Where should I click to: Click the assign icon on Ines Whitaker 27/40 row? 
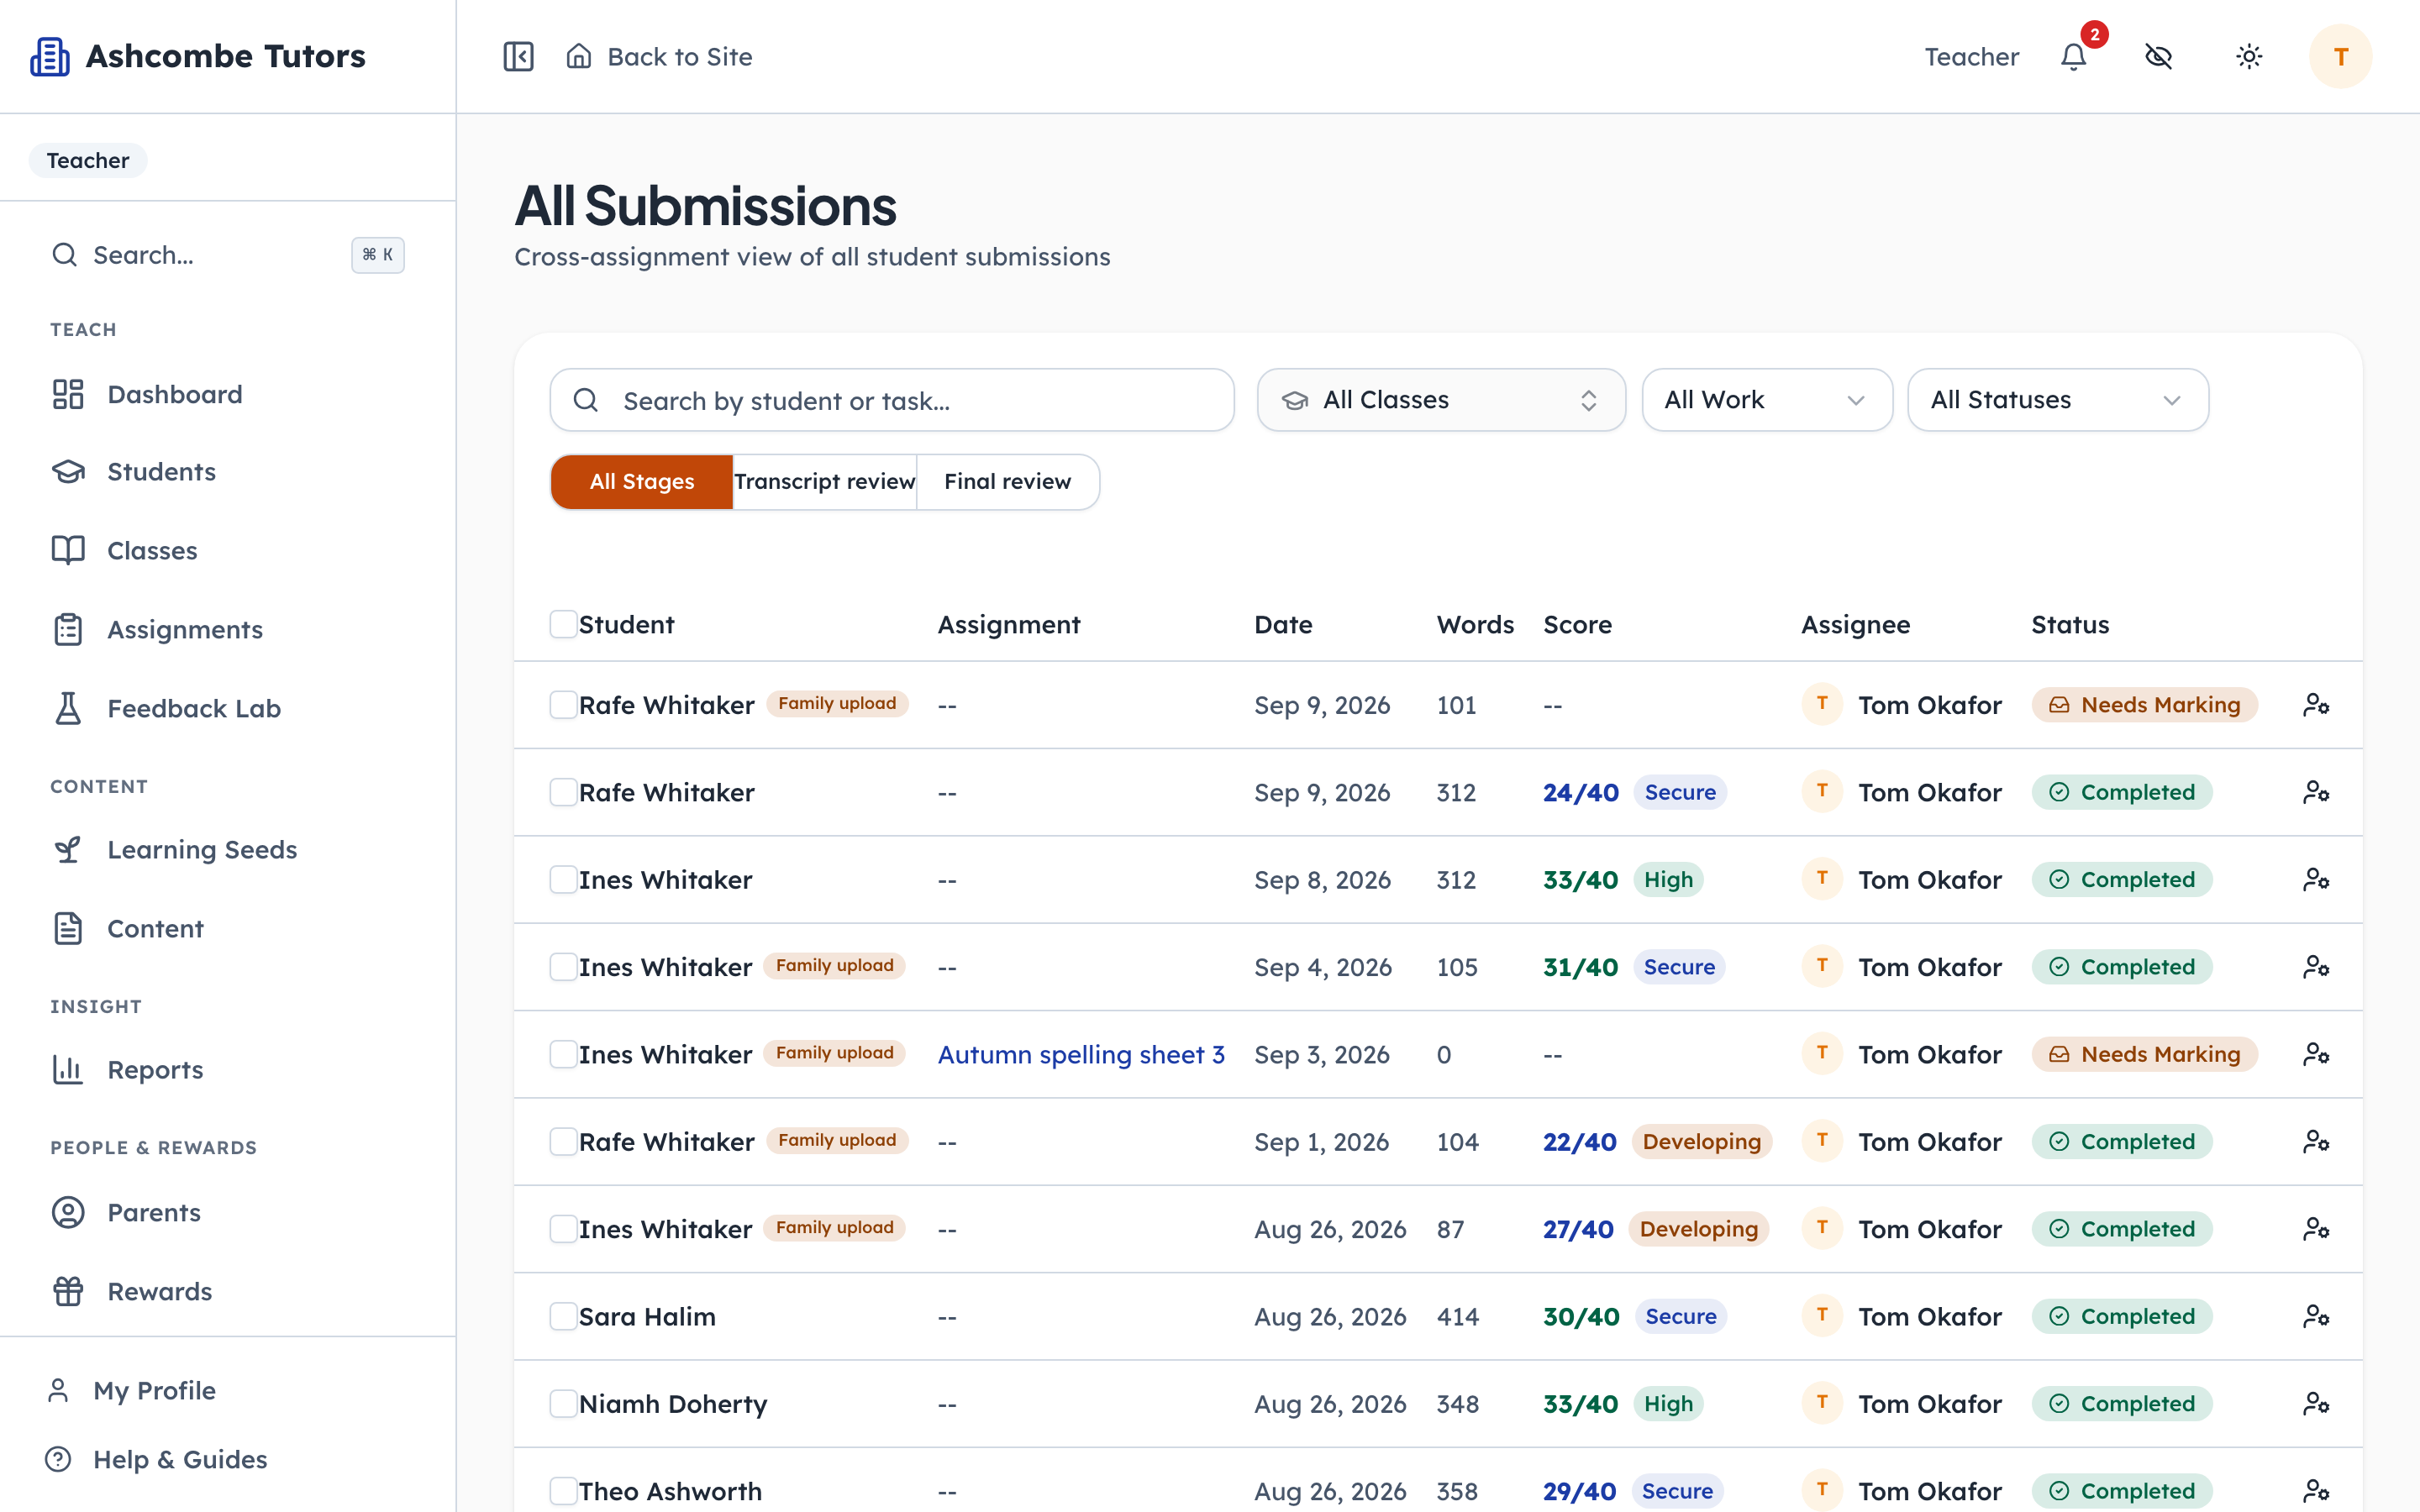coord(2316,1229)
